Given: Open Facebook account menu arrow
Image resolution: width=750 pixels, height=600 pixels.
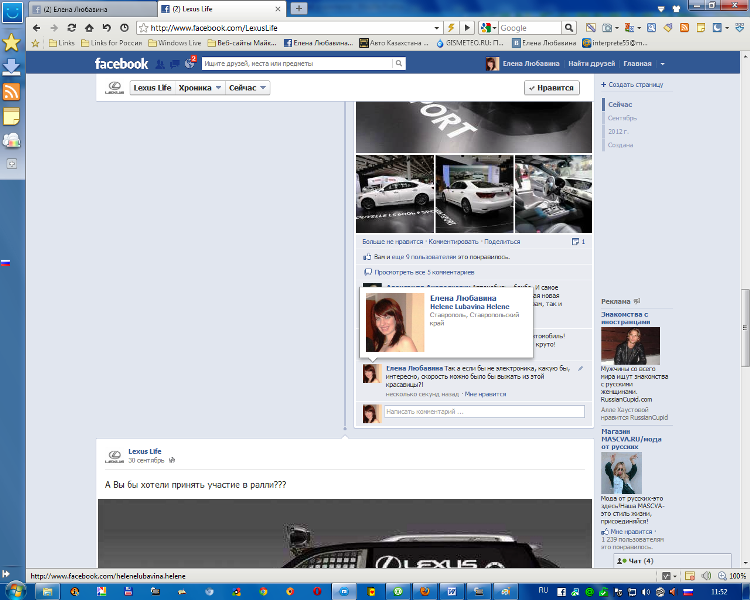Looking at the screenshot, I should pyautogui.click(x=662, y=64).
